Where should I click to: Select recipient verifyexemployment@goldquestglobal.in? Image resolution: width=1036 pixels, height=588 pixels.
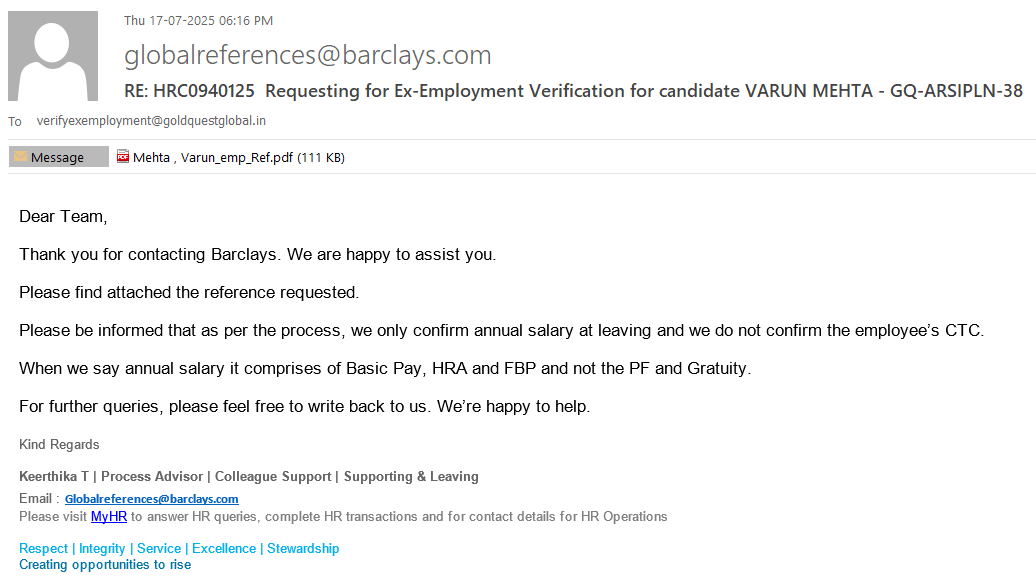[151, 121]
